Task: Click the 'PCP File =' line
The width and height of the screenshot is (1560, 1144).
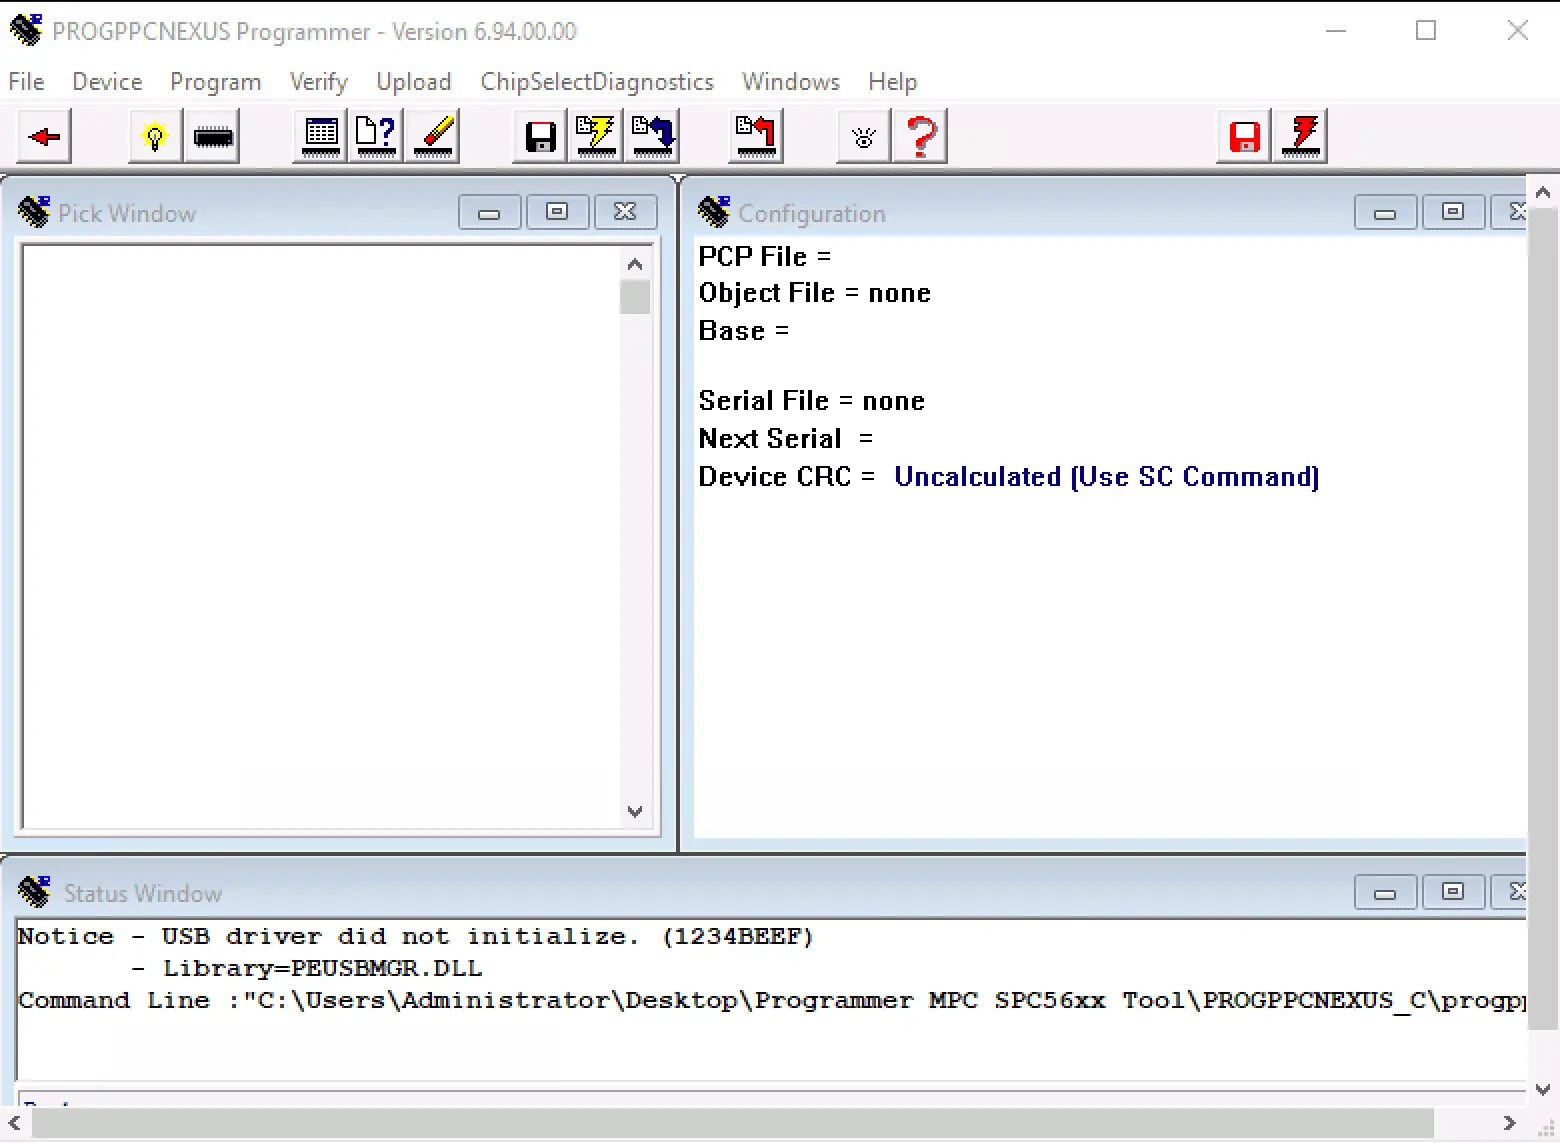Action: pos(765,257)
